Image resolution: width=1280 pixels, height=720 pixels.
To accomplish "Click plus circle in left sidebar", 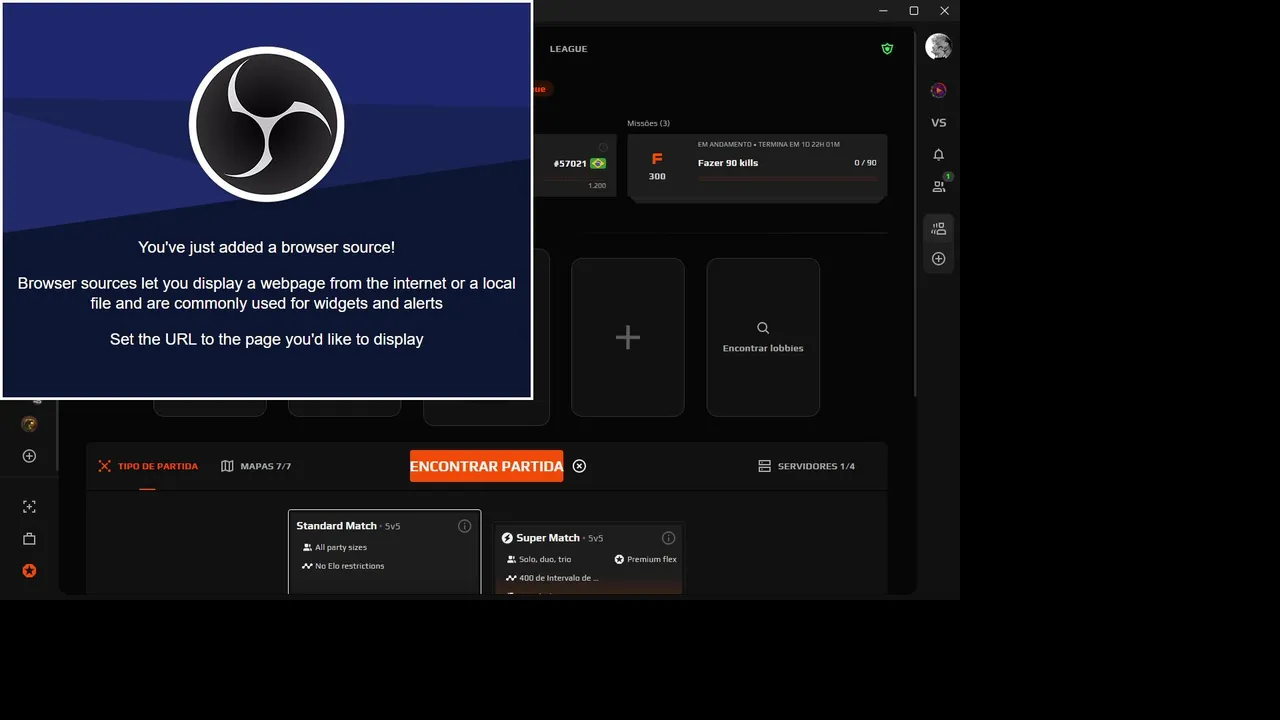I will click(29, 456).
